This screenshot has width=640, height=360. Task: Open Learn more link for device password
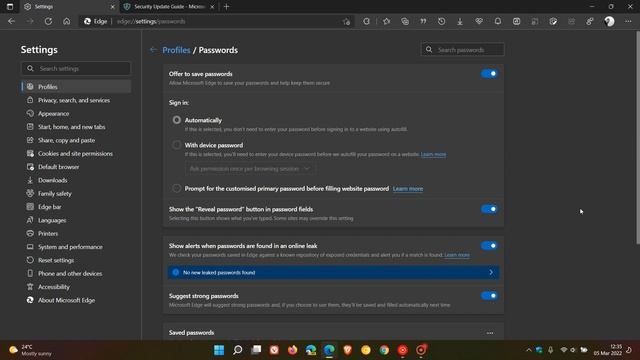coord(433,154)
